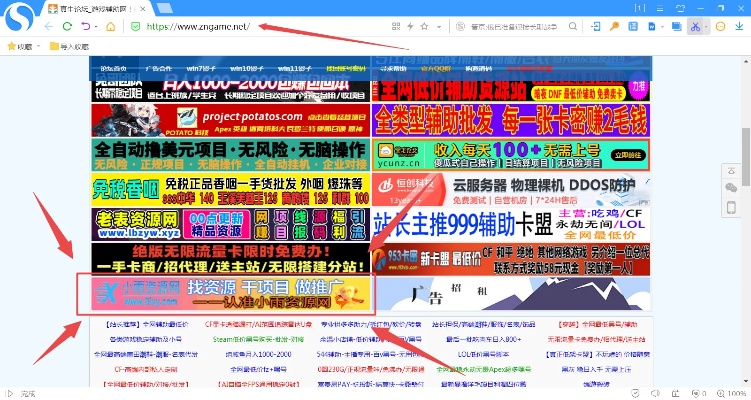
Task: Open the dropdown beside the purple restore arrow
Action: click(x=96, y=27)
